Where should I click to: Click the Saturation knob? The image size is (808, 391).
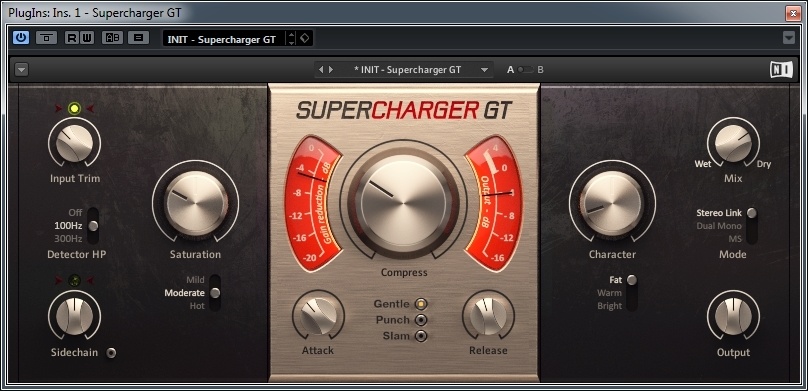[196, 202]
